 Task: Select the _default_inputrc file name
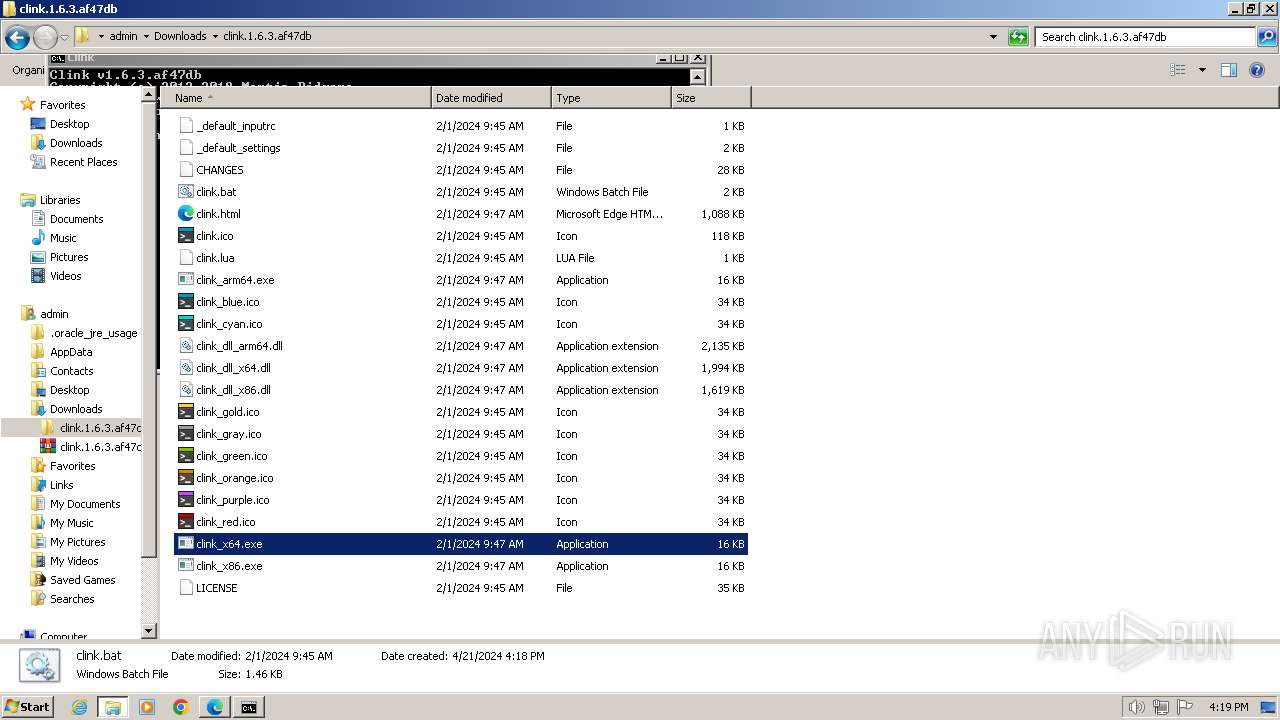coord(236,126)
